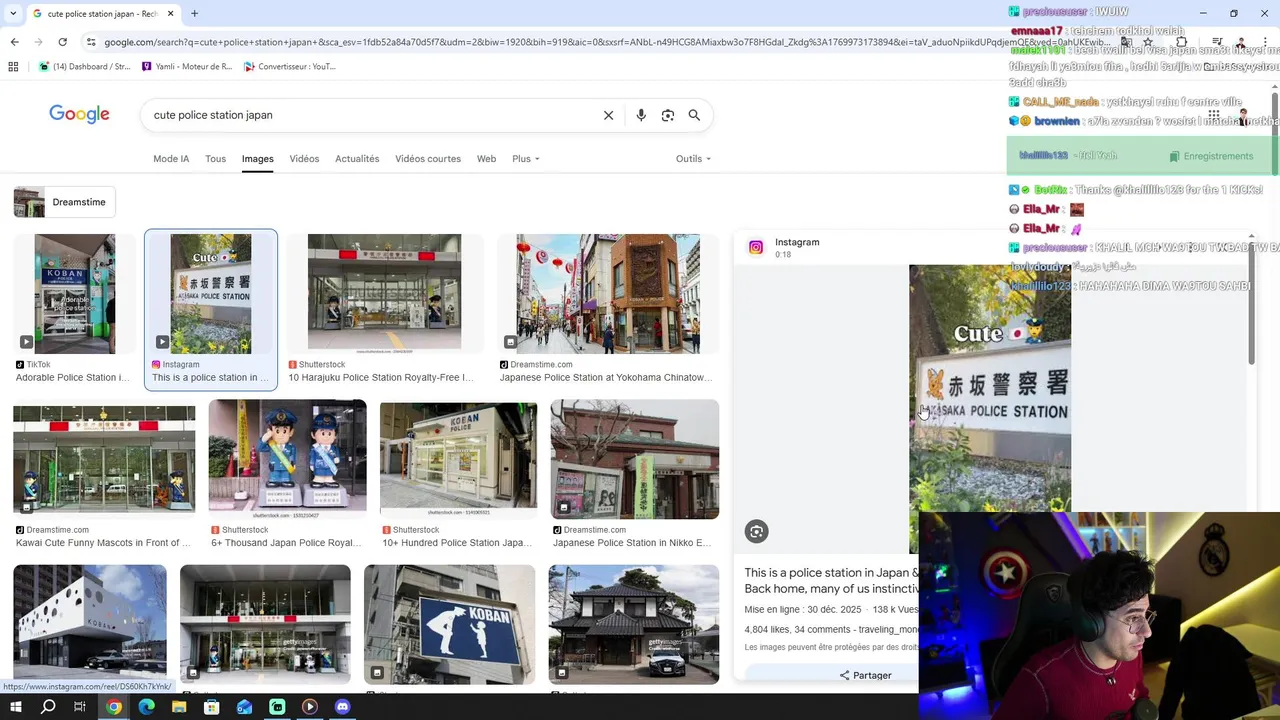The height and width of the screenshot is (720, 1280).
Task: Close the current Chrome tab
Action: (171, 14)
